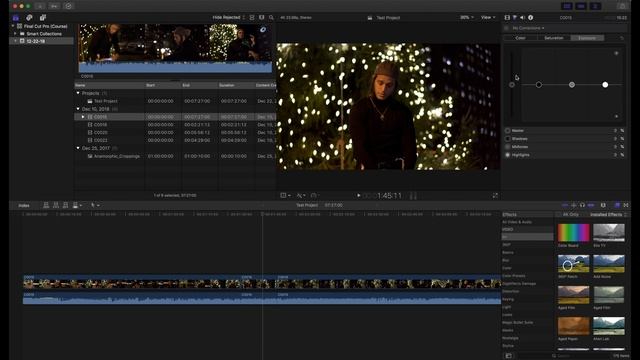Click the insert clip edit icon
Image resolution: width=640 pixels, height=360 pixels.
[x=56, y=205]
